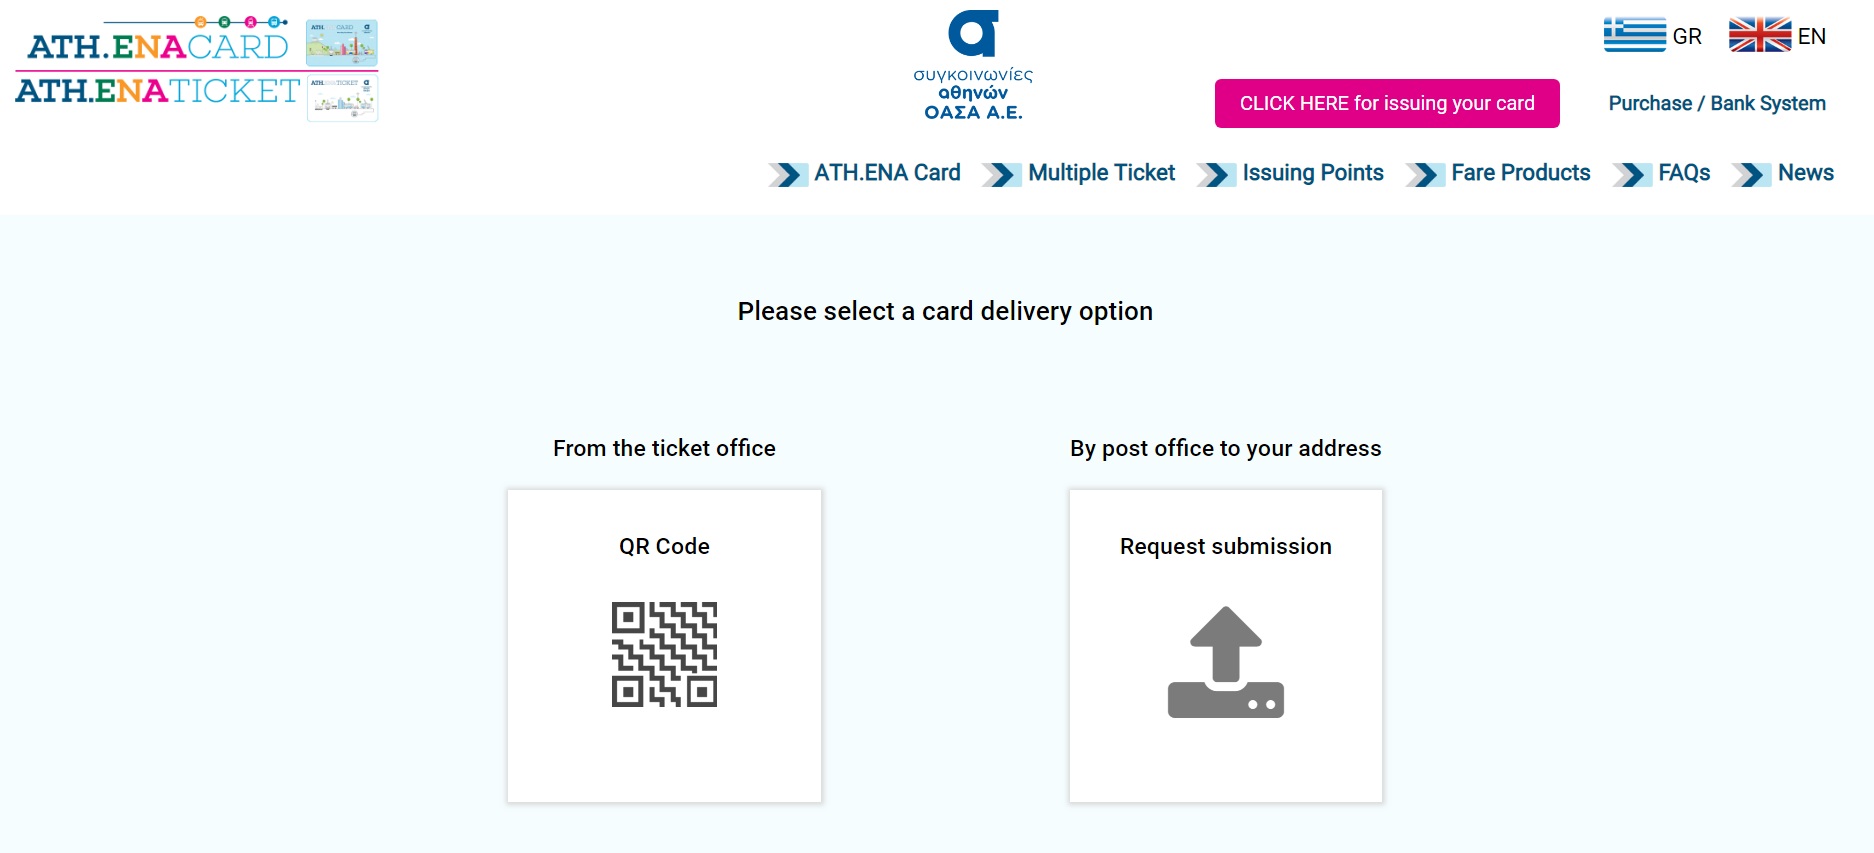Open the Issuing Points page
Screen dimensions: 1874x853
(x=1313, y=173)
